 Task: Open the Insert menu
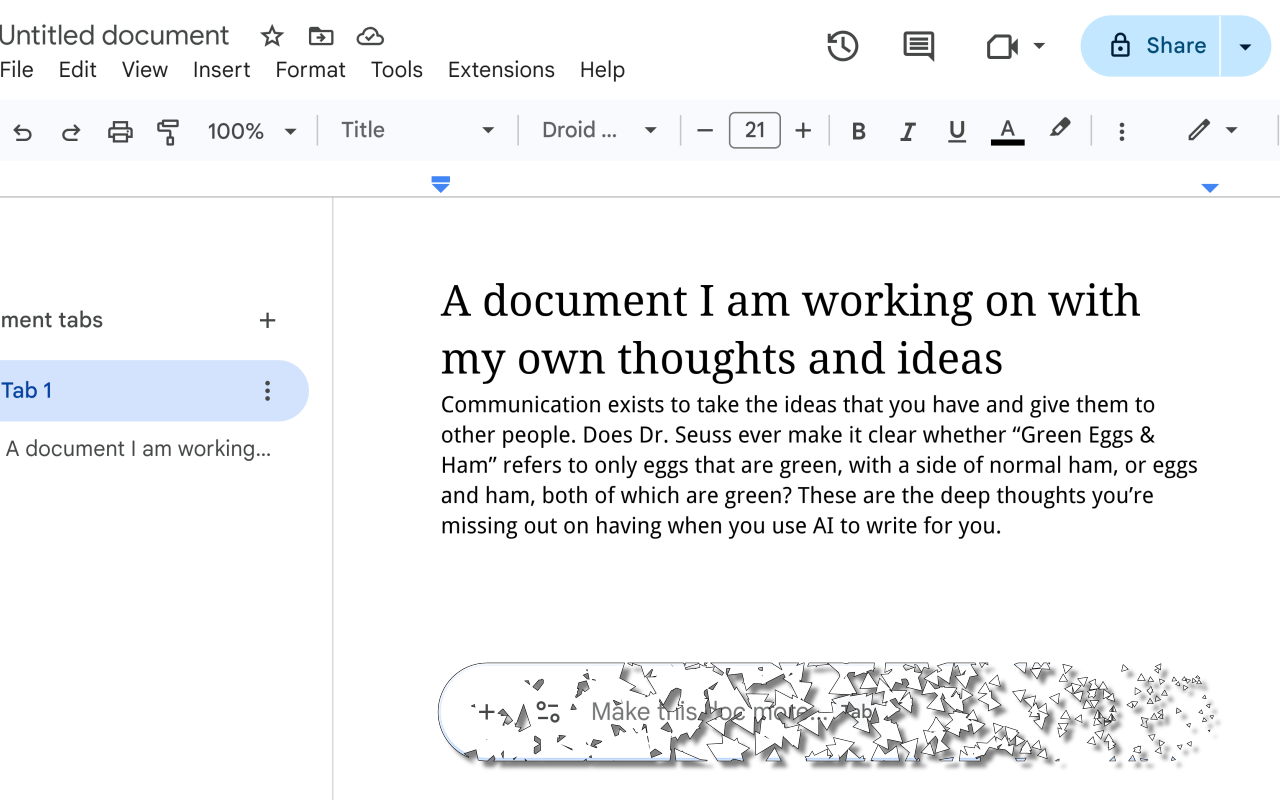(222, 70)
